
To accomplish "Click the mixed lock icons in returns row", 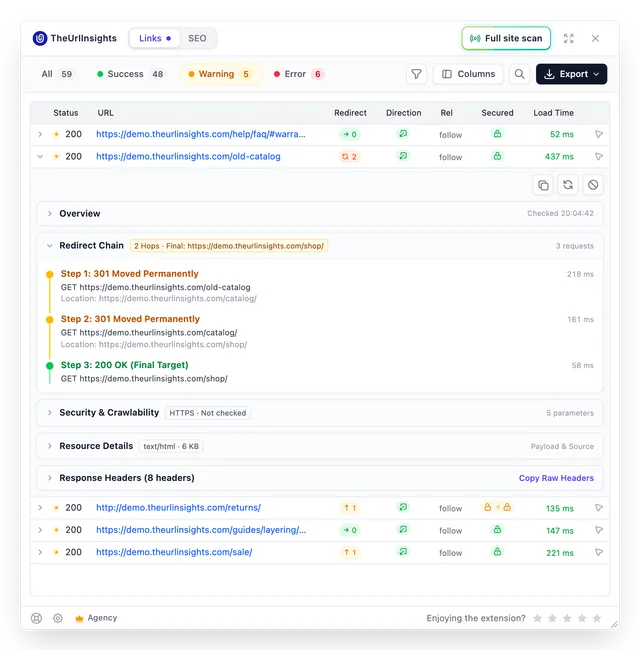I will [497, 507].
